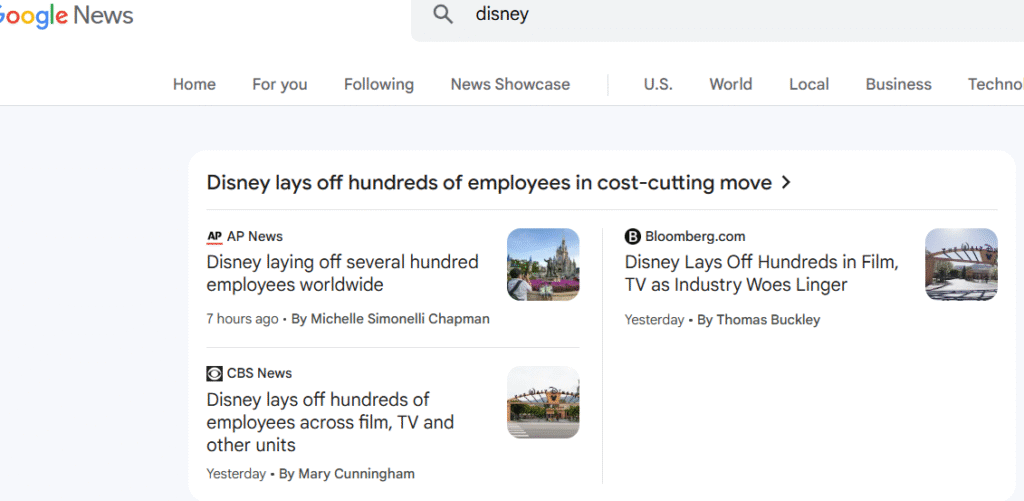This screenshot has width=1024, height=501.
Task: Open 'Disney Lays Off Hundreds in Film' headline
Action: point(761,273)
